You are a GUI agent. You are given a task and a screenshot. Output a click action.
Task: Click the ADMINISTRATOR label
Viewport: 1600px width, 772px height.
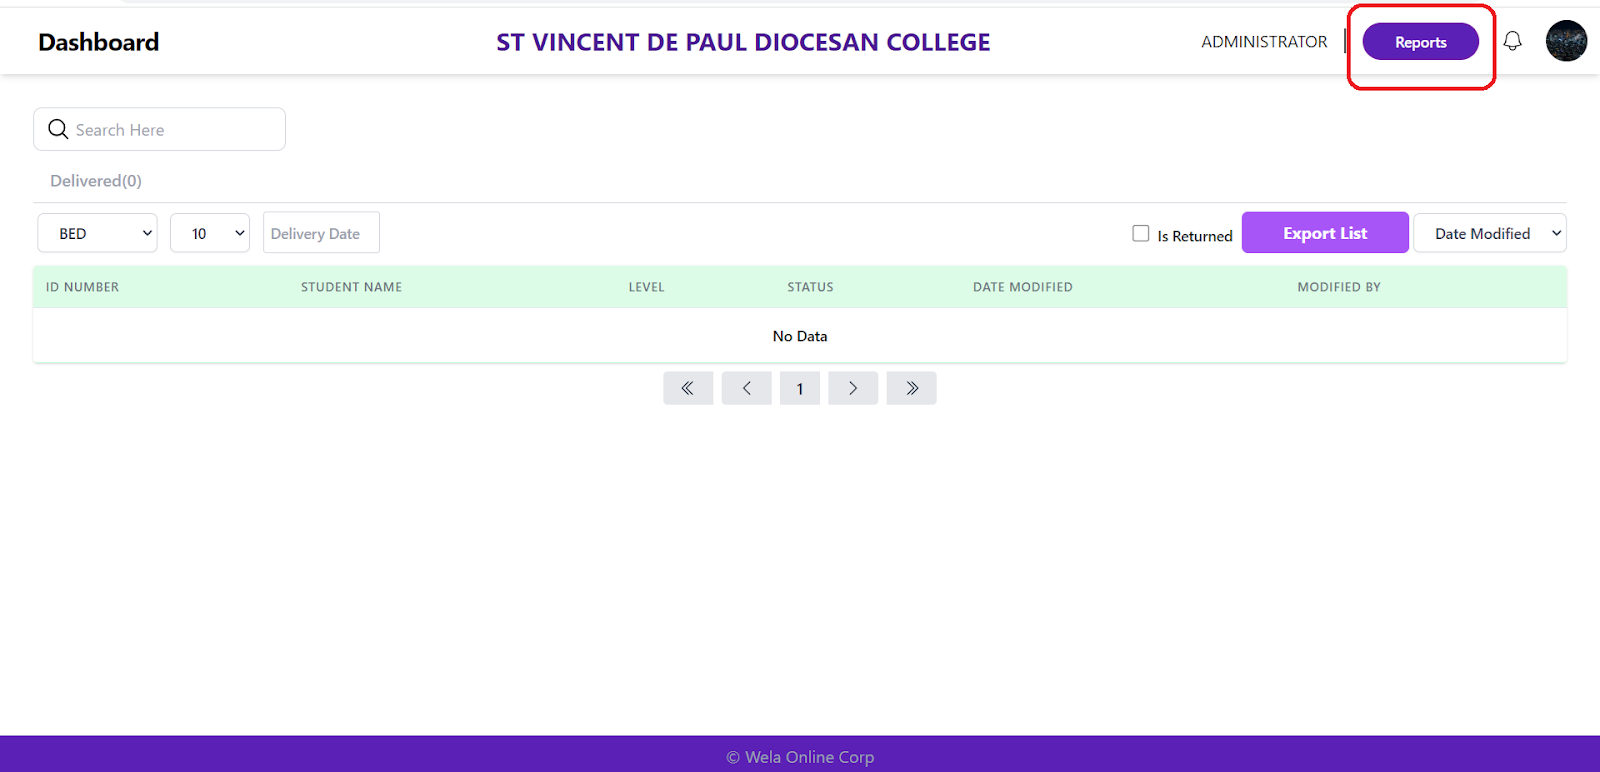coord(1264,42)
